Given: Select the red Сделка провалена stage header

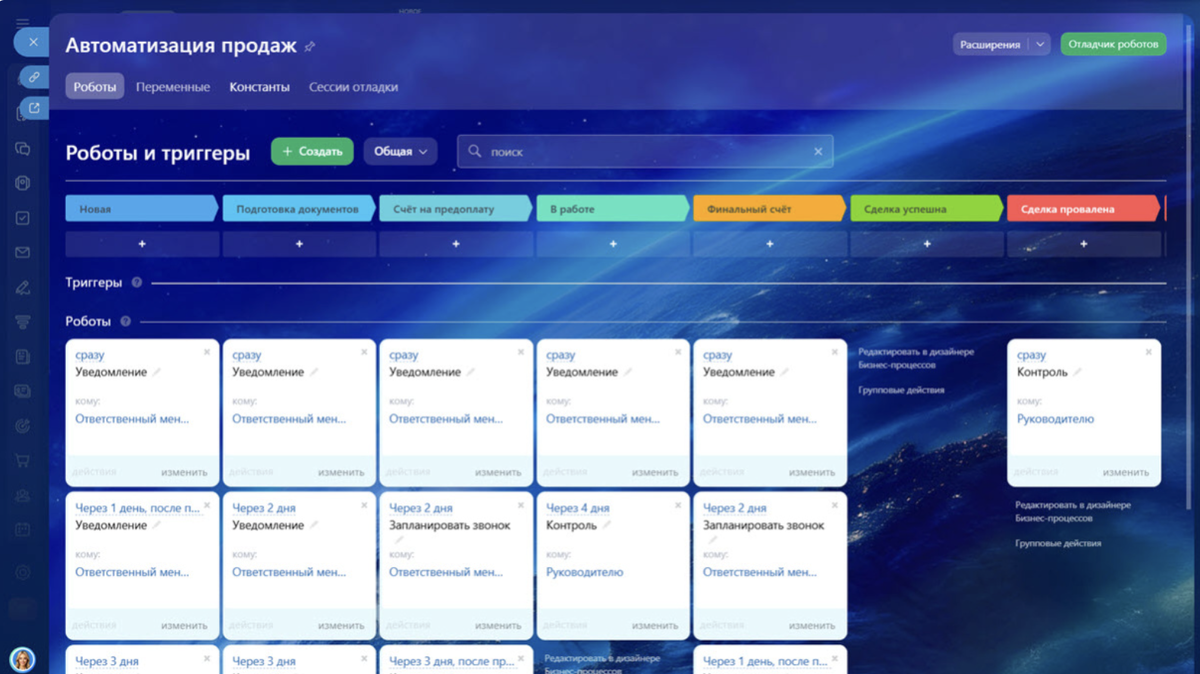Looking at the screenshot, I should tap(1084, 209).
